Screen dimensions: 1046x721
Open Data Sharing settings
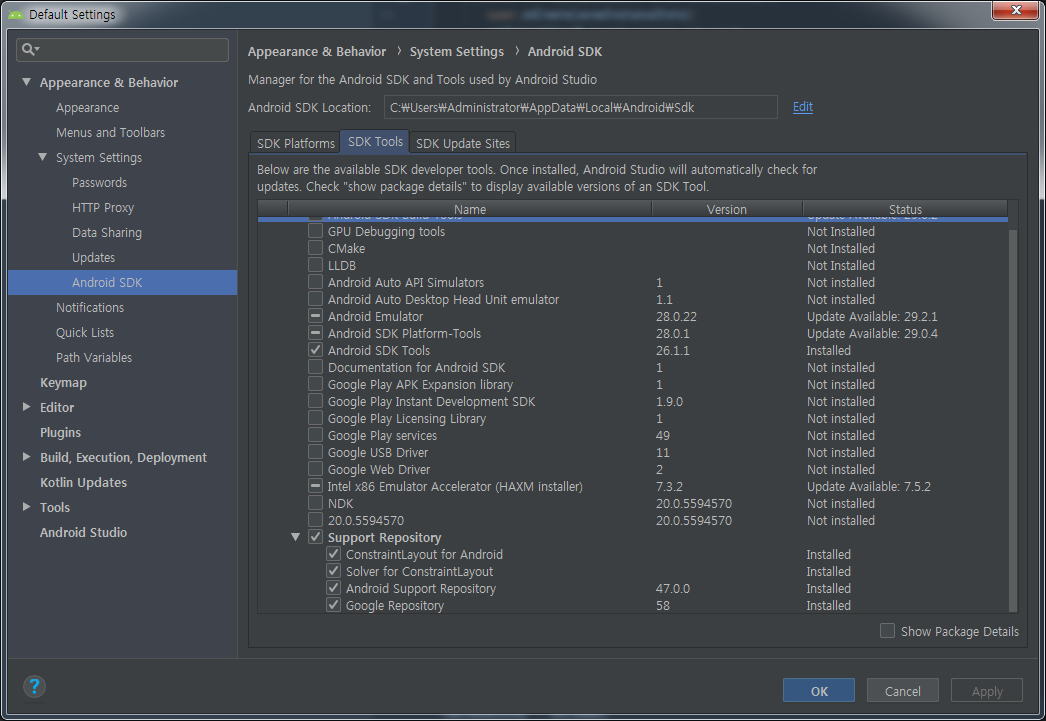pyautogui.click(x=107, y=232)
